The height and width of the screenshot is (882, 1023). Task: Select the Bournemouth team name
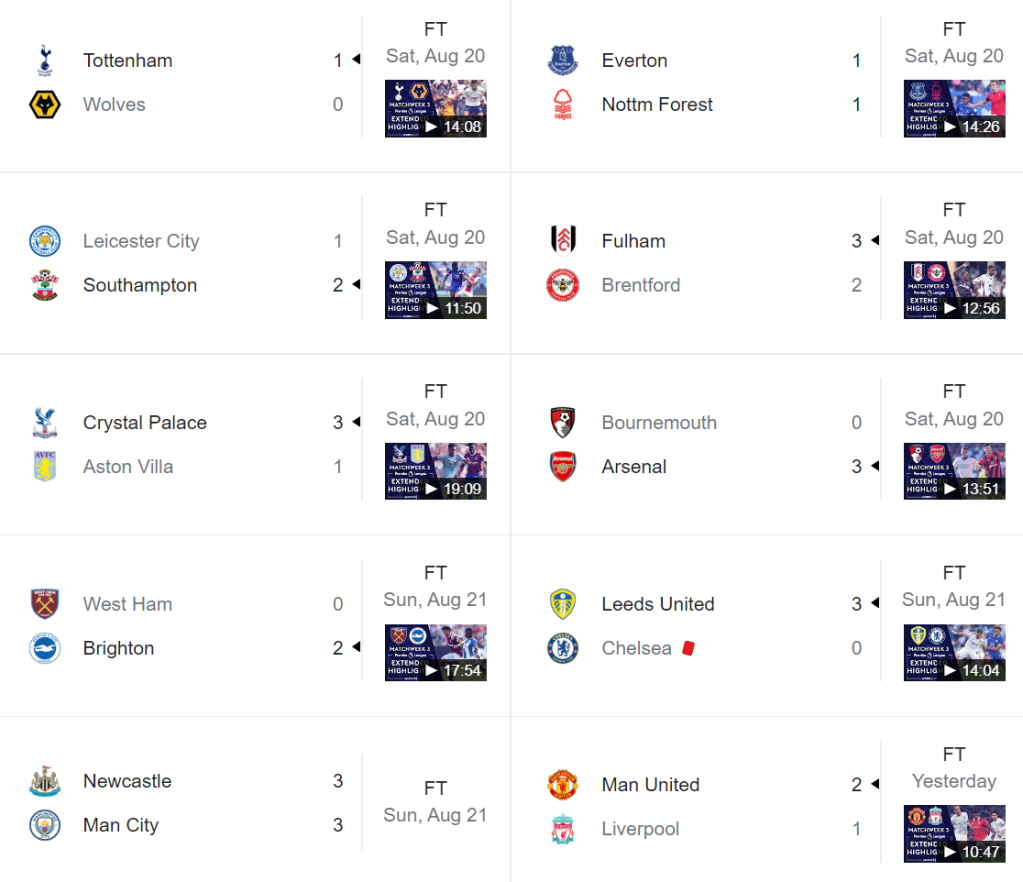(x=659, y=423)
